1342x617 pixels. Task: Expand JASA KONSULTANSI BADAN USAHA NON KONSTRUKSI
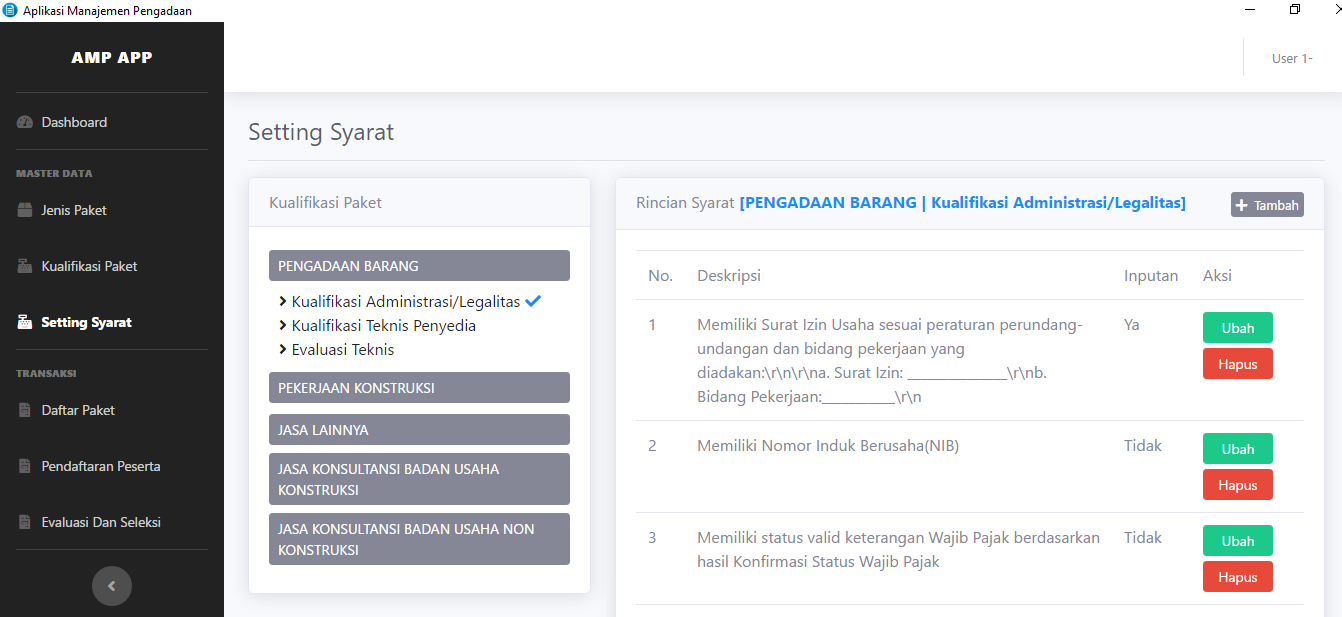[419, 539]
